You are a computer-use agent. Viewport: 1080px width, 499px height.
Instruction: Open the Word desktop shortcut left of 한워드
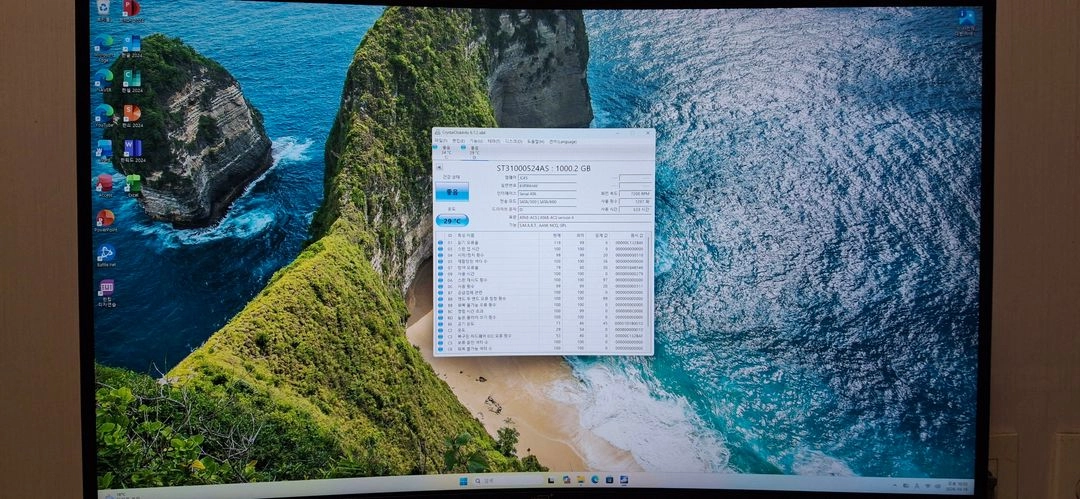coord(104,151)
